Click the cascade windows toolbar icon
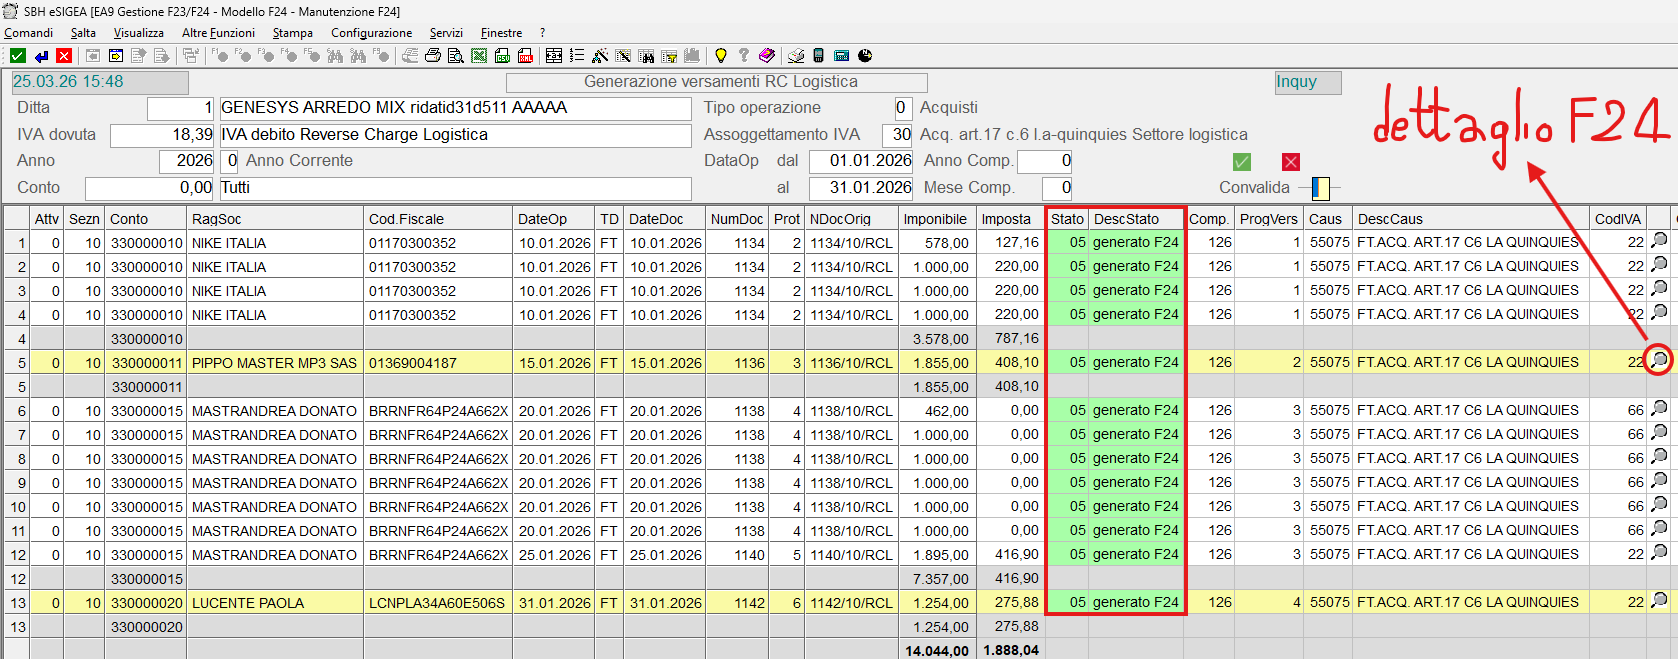 pos(191,56)
